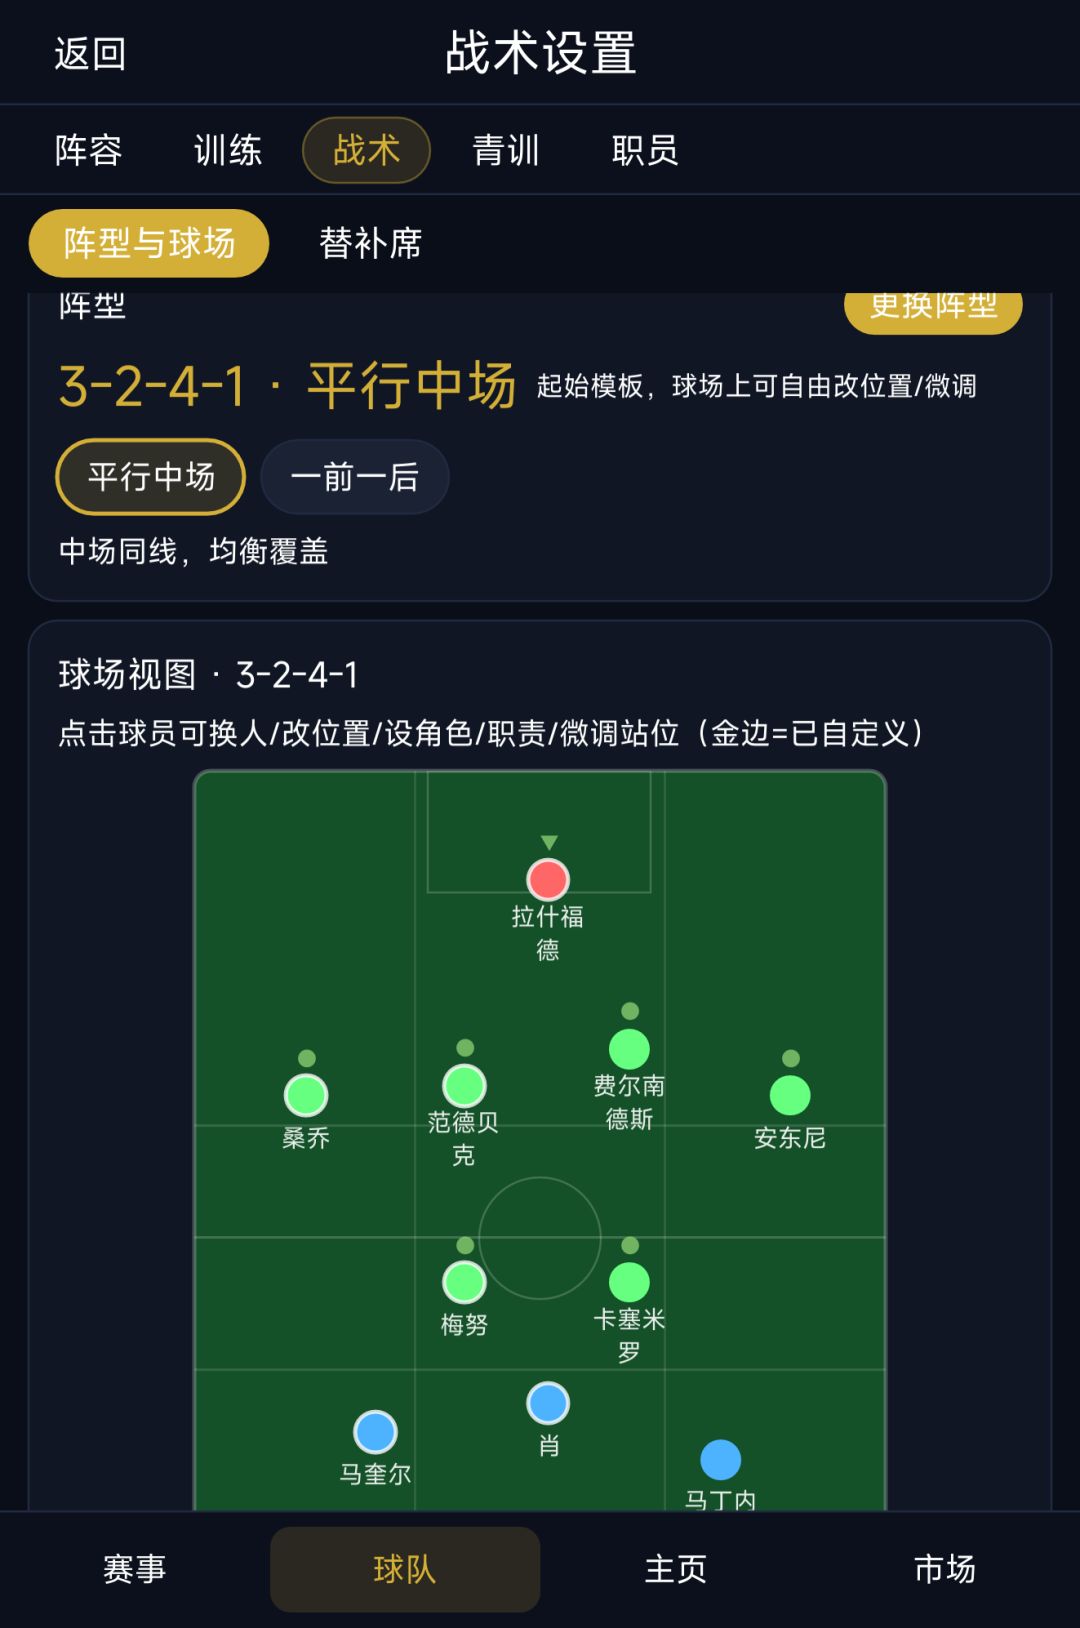Tap 肖 blue defender dot
The image size is (1080, 1628).
(548, 1403)
